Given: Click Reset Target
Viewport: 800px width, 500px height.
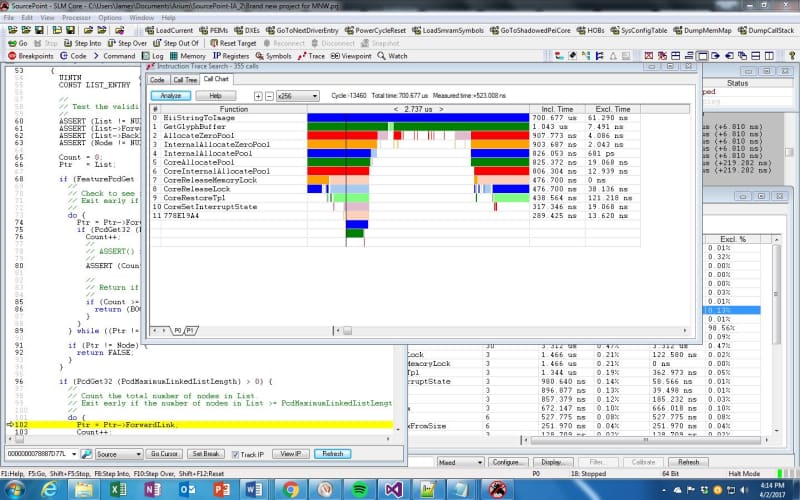Looking at the screenshot, I should (233, 43).
